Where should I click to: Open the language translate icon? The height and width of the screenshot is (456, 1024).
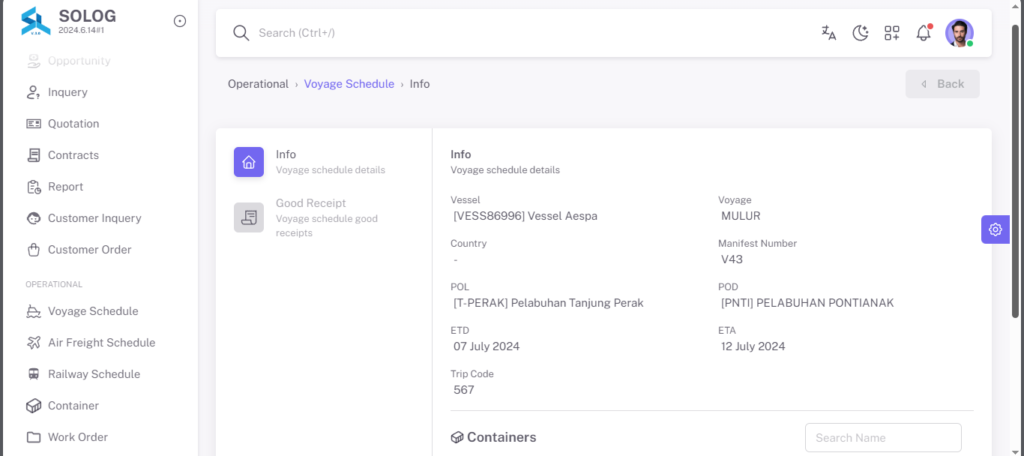(x=829, y=33)
